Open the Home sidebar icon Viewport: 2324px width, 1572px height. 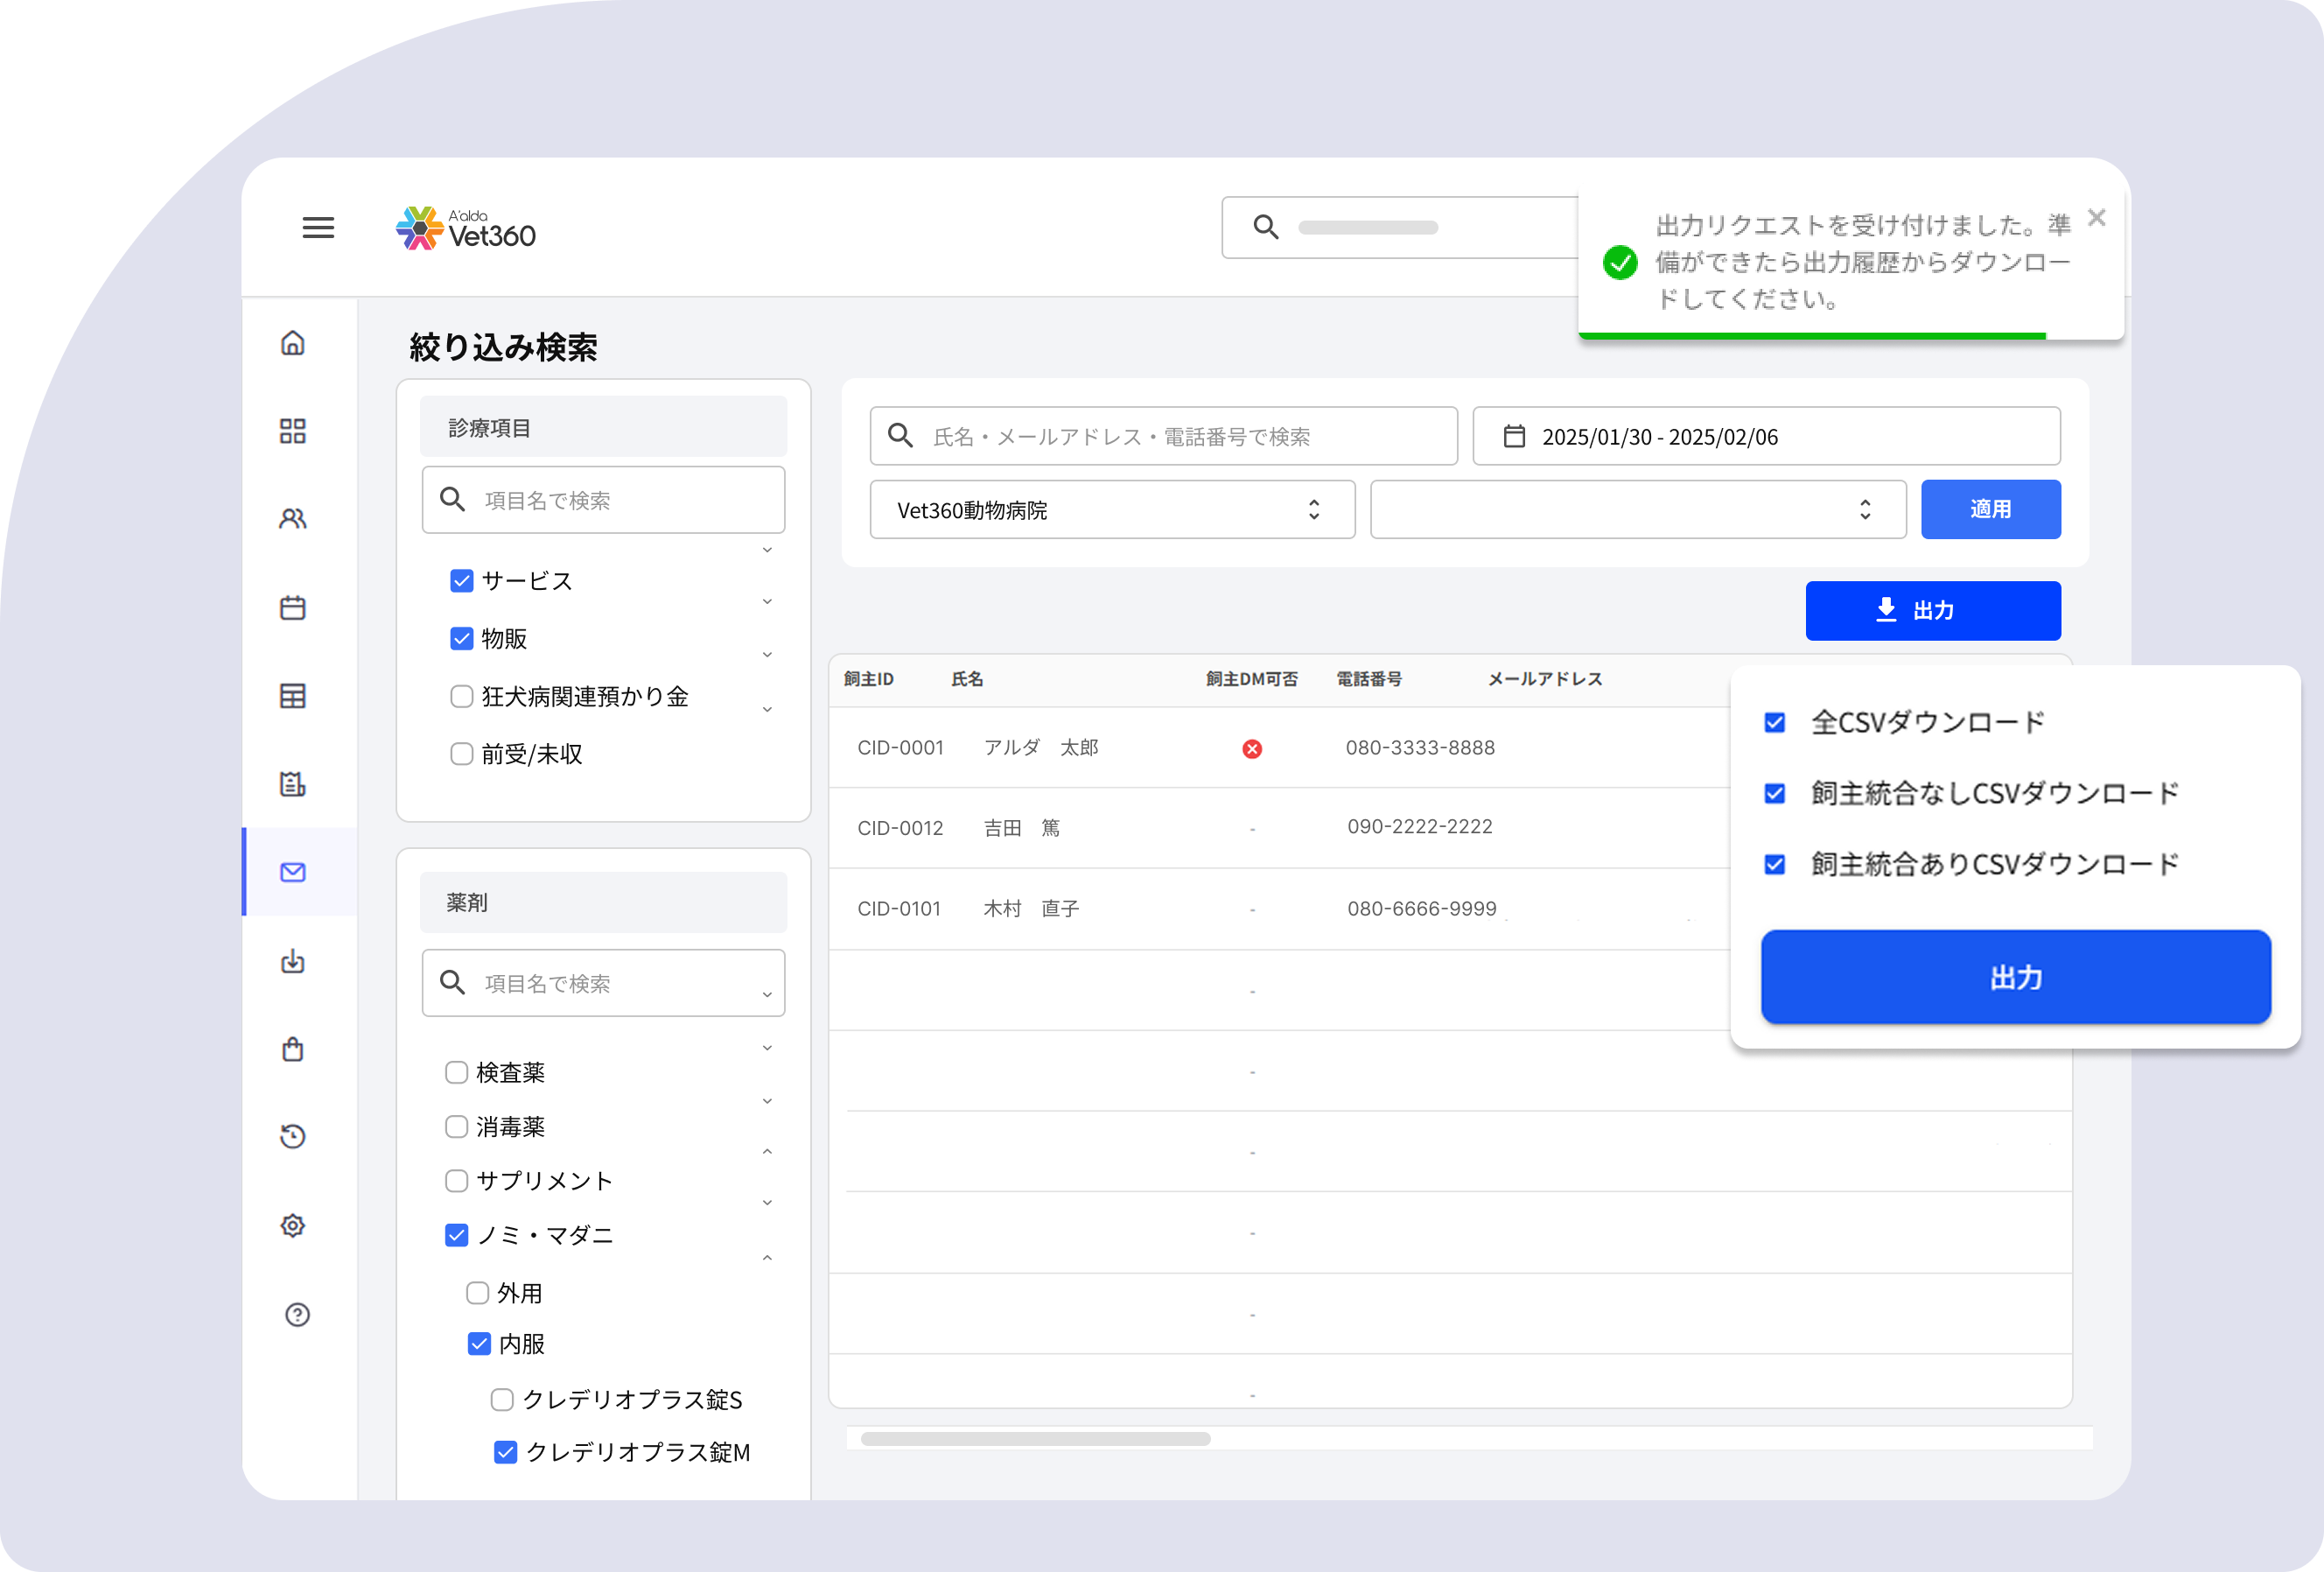coord(293,343)
